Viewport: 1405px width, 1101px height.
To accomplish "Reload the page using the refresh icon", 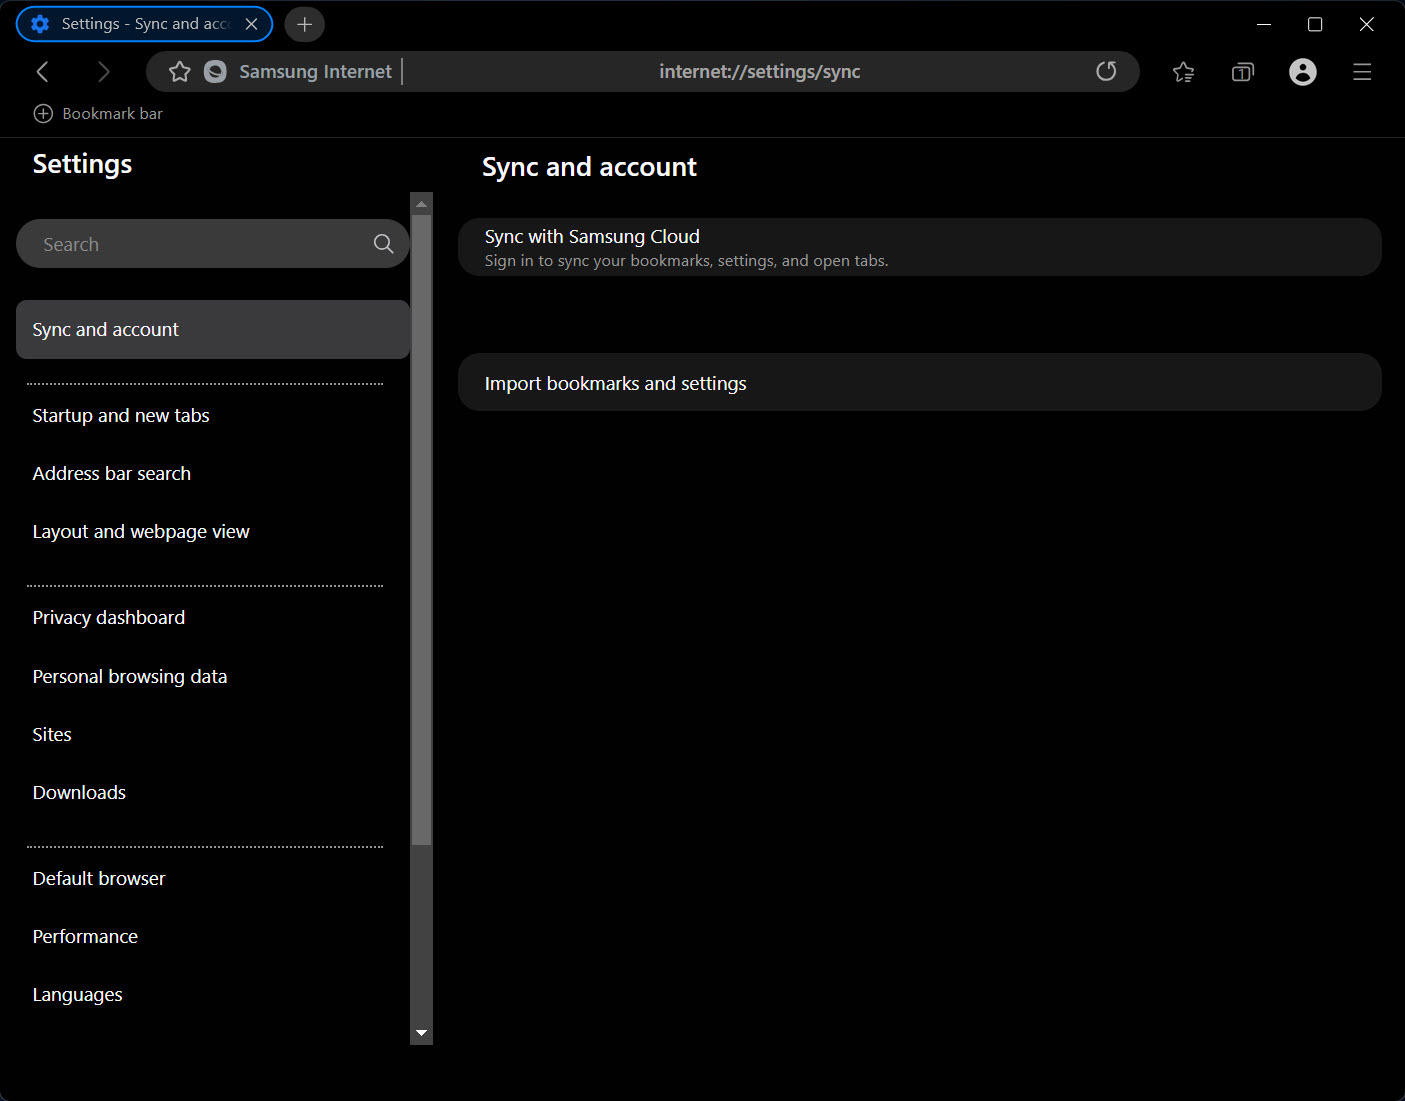I will point(1106,72).
